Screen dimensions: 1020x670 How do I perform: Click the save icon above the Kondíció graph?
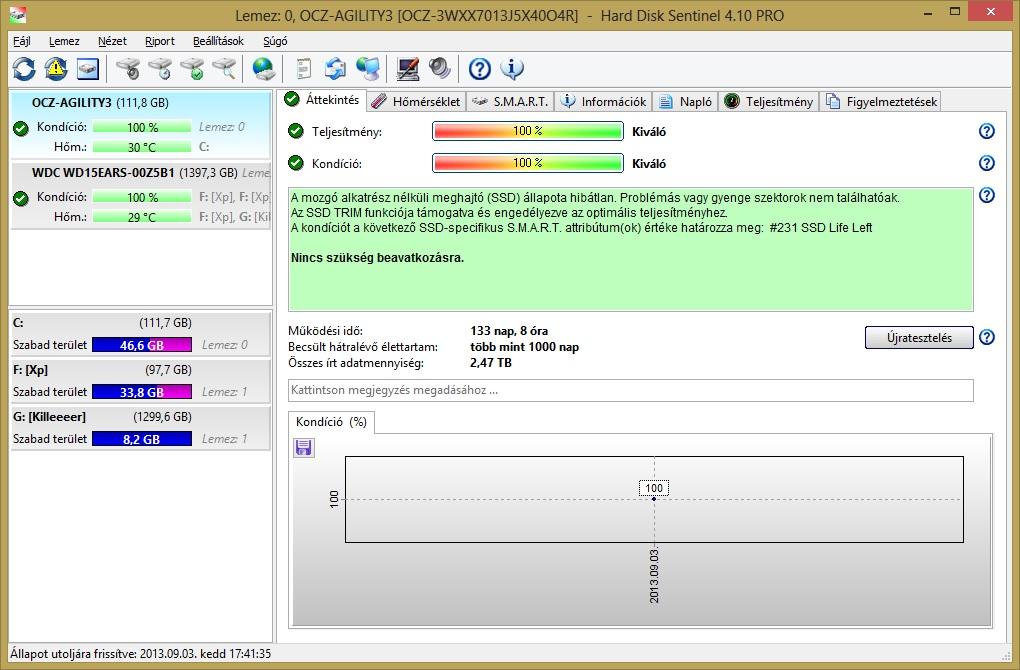click(x=303, y=448)
